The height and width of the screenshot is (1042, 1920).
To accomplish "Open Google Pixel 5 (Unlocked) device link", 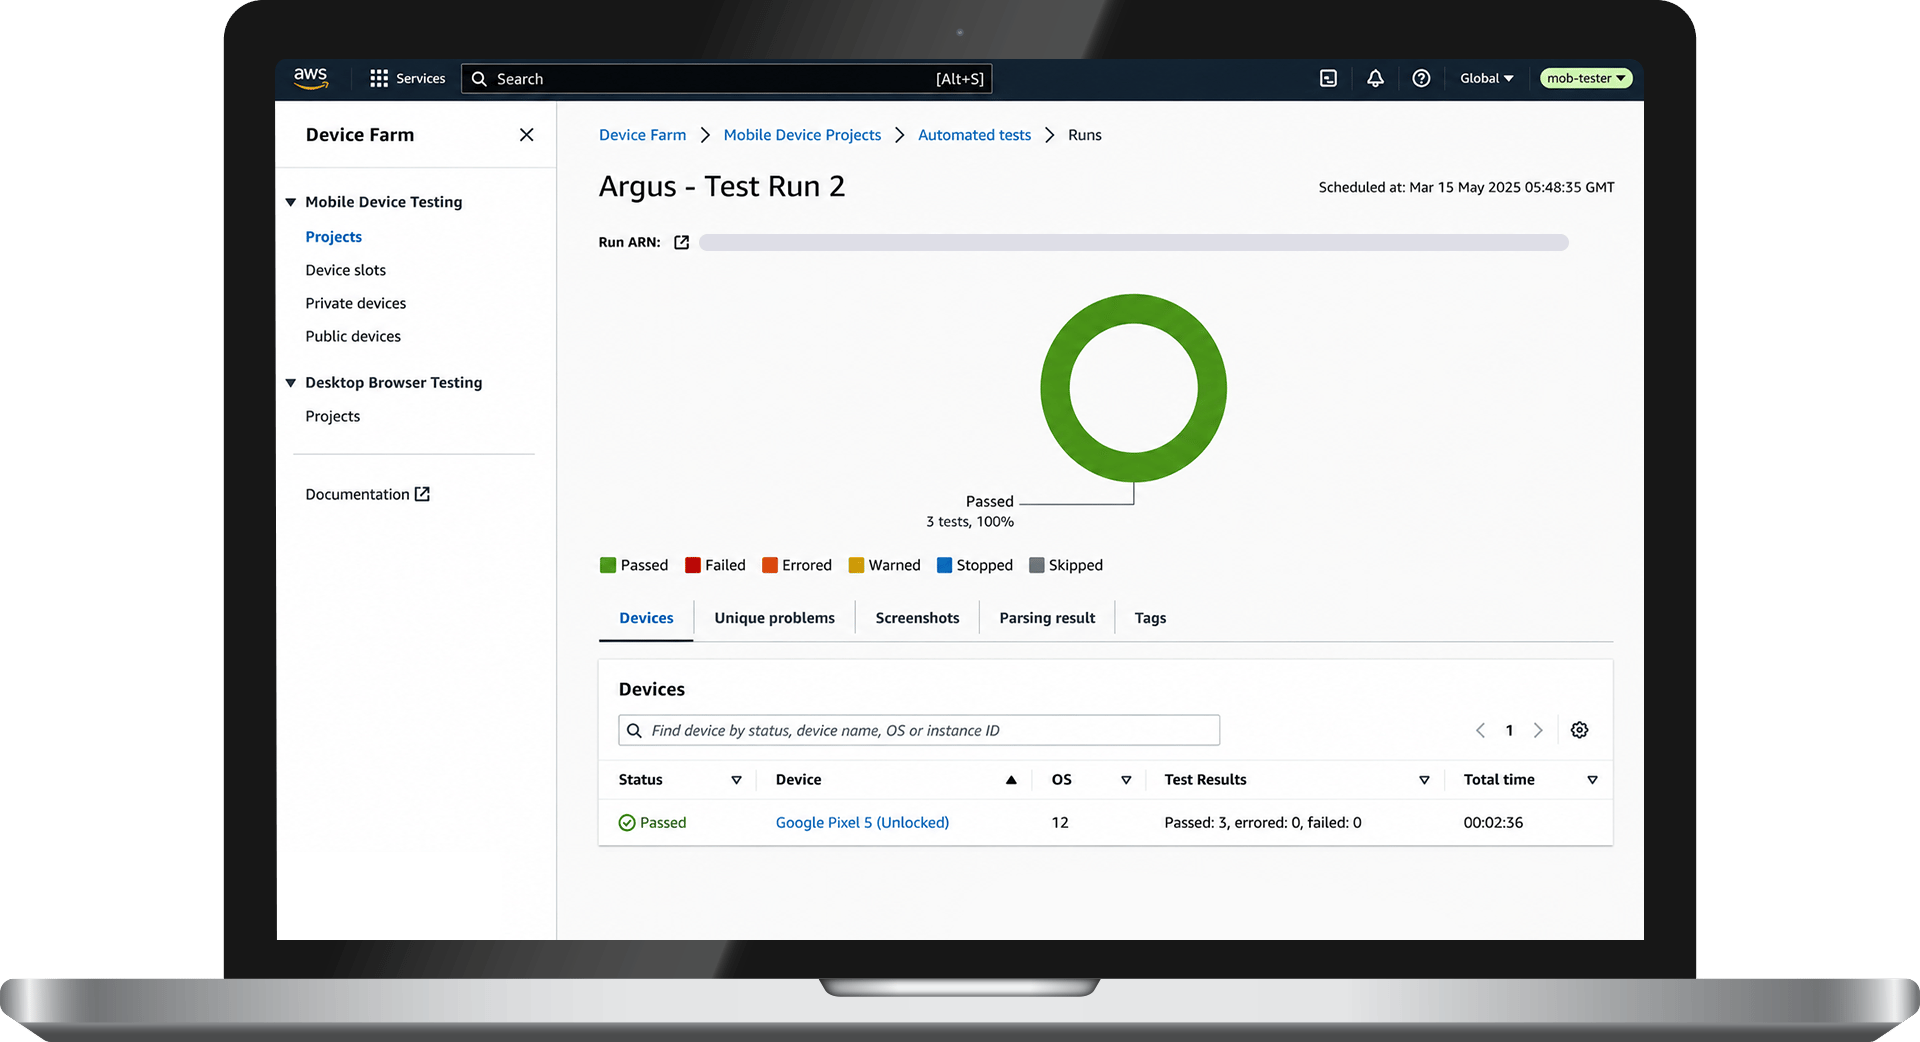I will (862, 822).
